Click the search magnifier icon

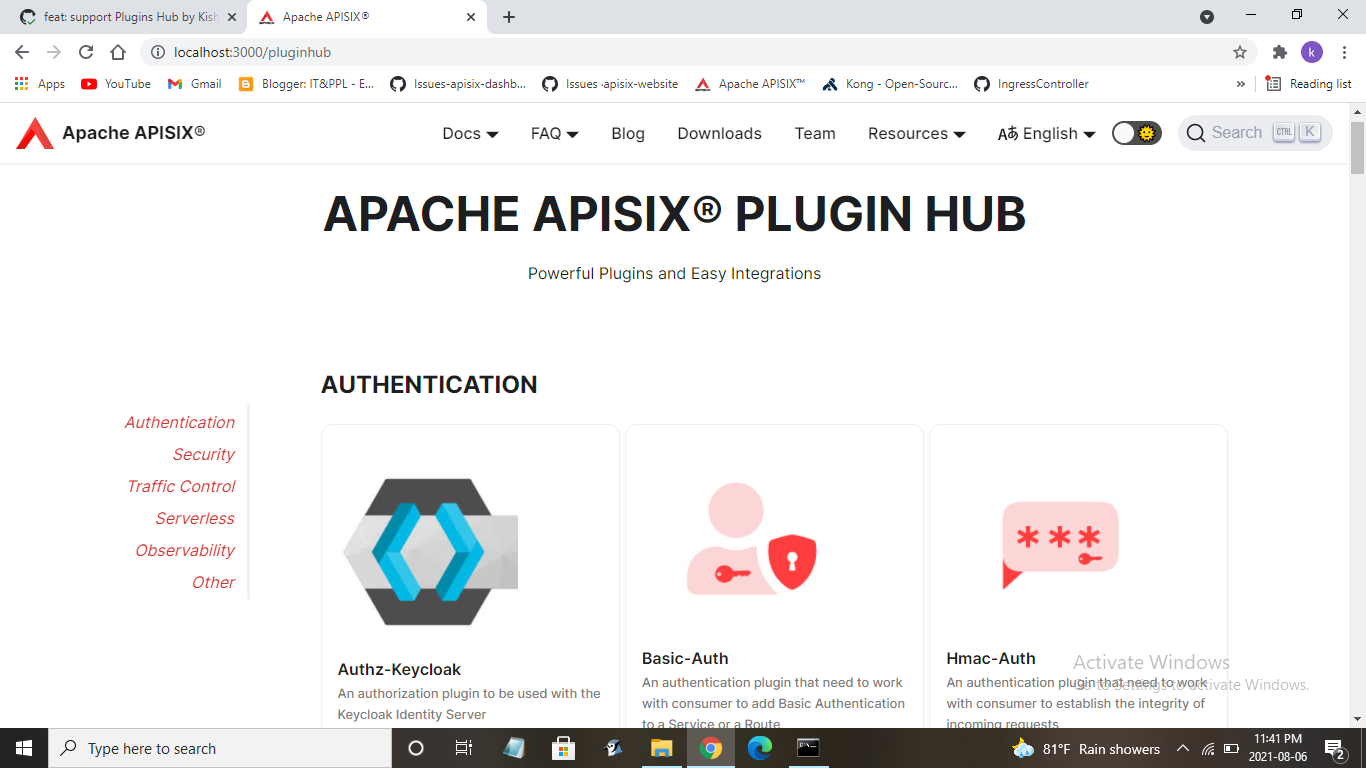(1195, 133)
